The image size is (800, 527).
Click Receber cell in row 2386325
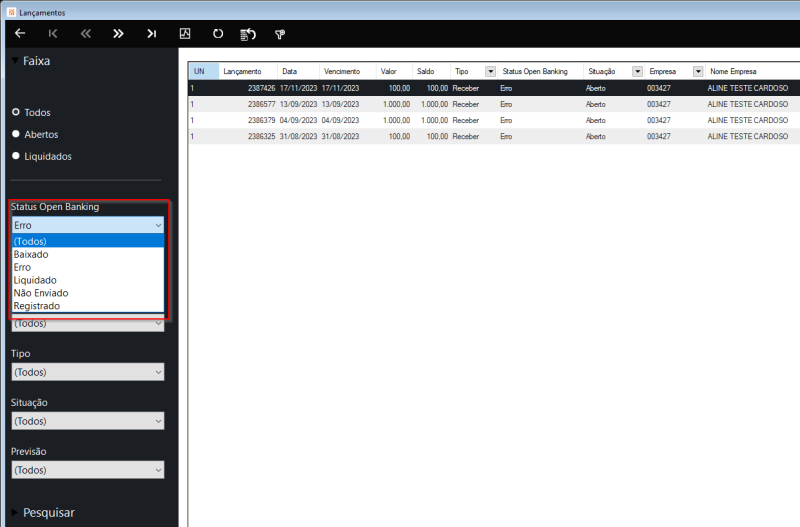coord(465,136)
